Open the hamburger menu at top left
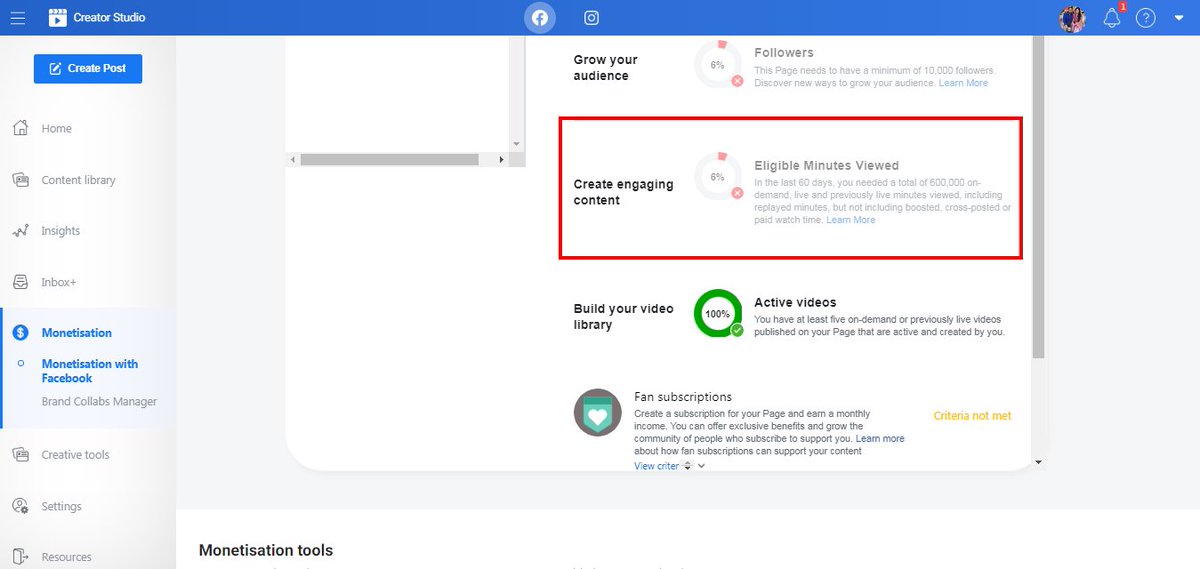The image size is (1200, 569). coord(18,18)
